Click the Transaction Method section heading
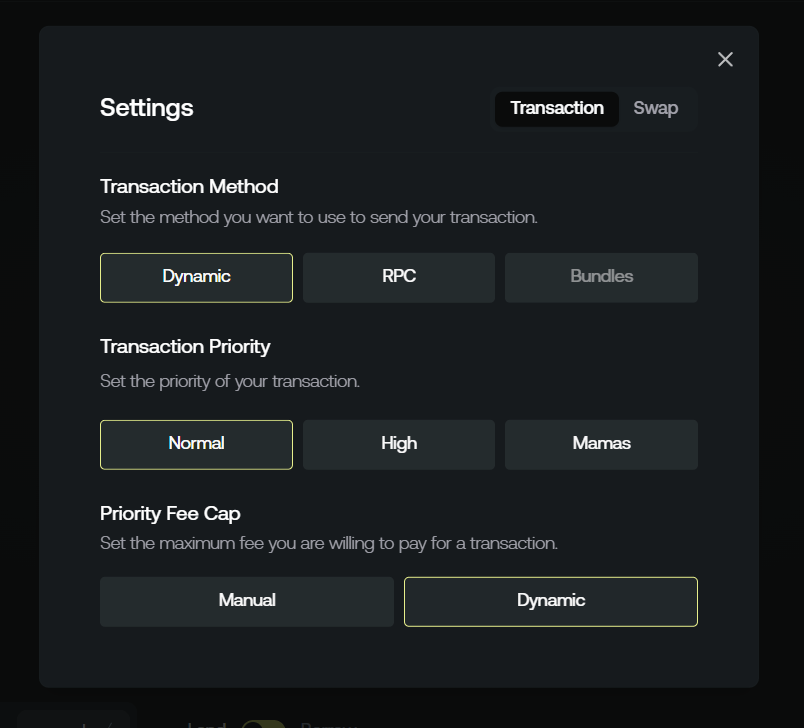This screenshot has width=804, height=728. coord(189,187)
